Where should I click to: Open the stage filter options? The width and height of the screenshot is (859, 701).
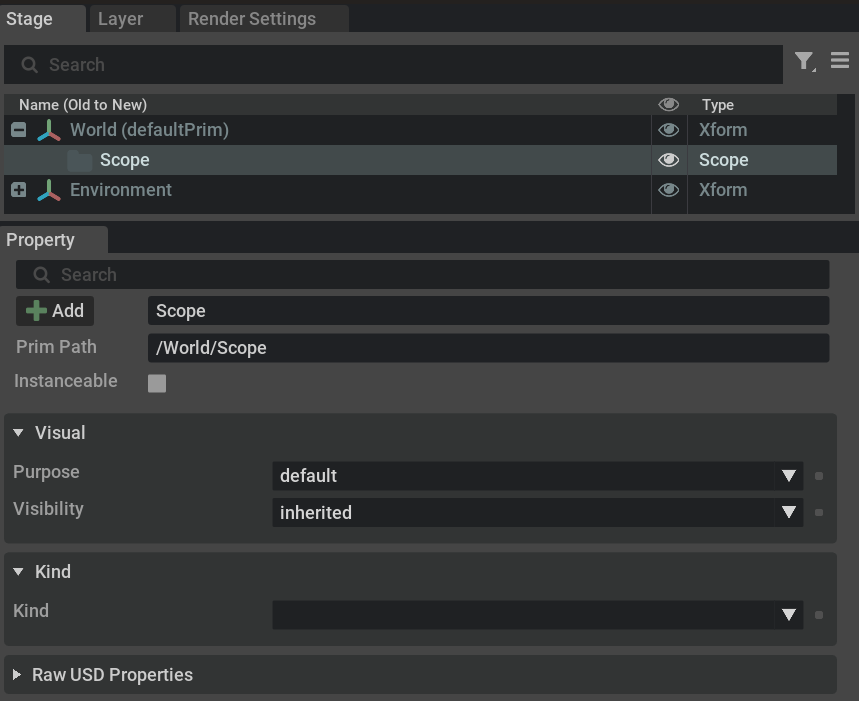tap(804, 62)
